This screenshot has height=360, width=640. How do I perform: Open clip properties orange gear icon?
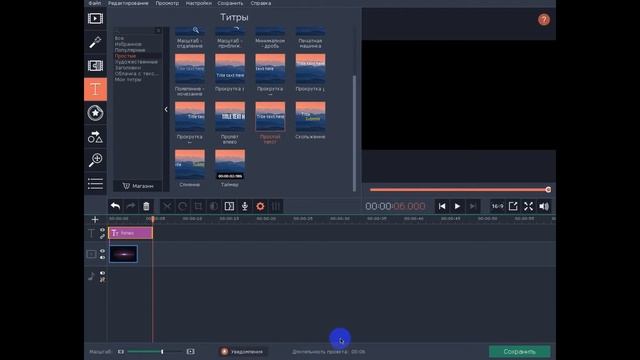point(260,206)
